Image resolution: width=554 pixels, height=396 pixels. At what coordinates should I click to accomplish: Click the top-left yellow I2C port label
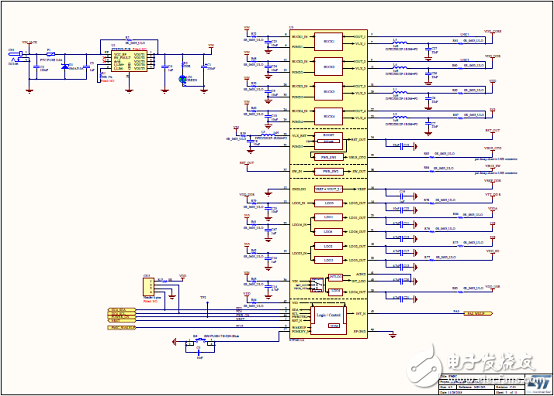(121, 310)
